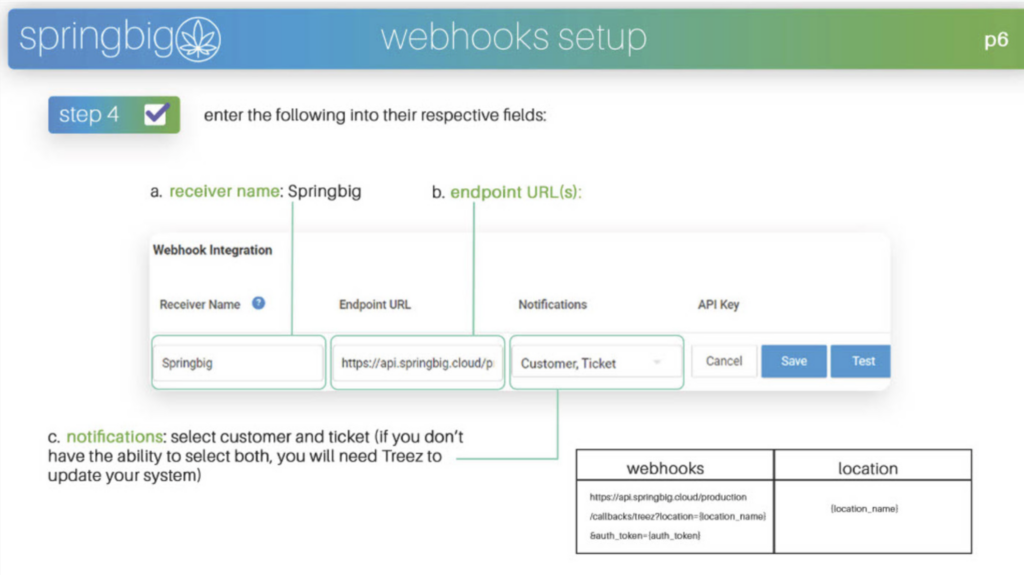Open the Customer, Ticket notifications dropdown
1024x575 pixels.
[596, 363]
